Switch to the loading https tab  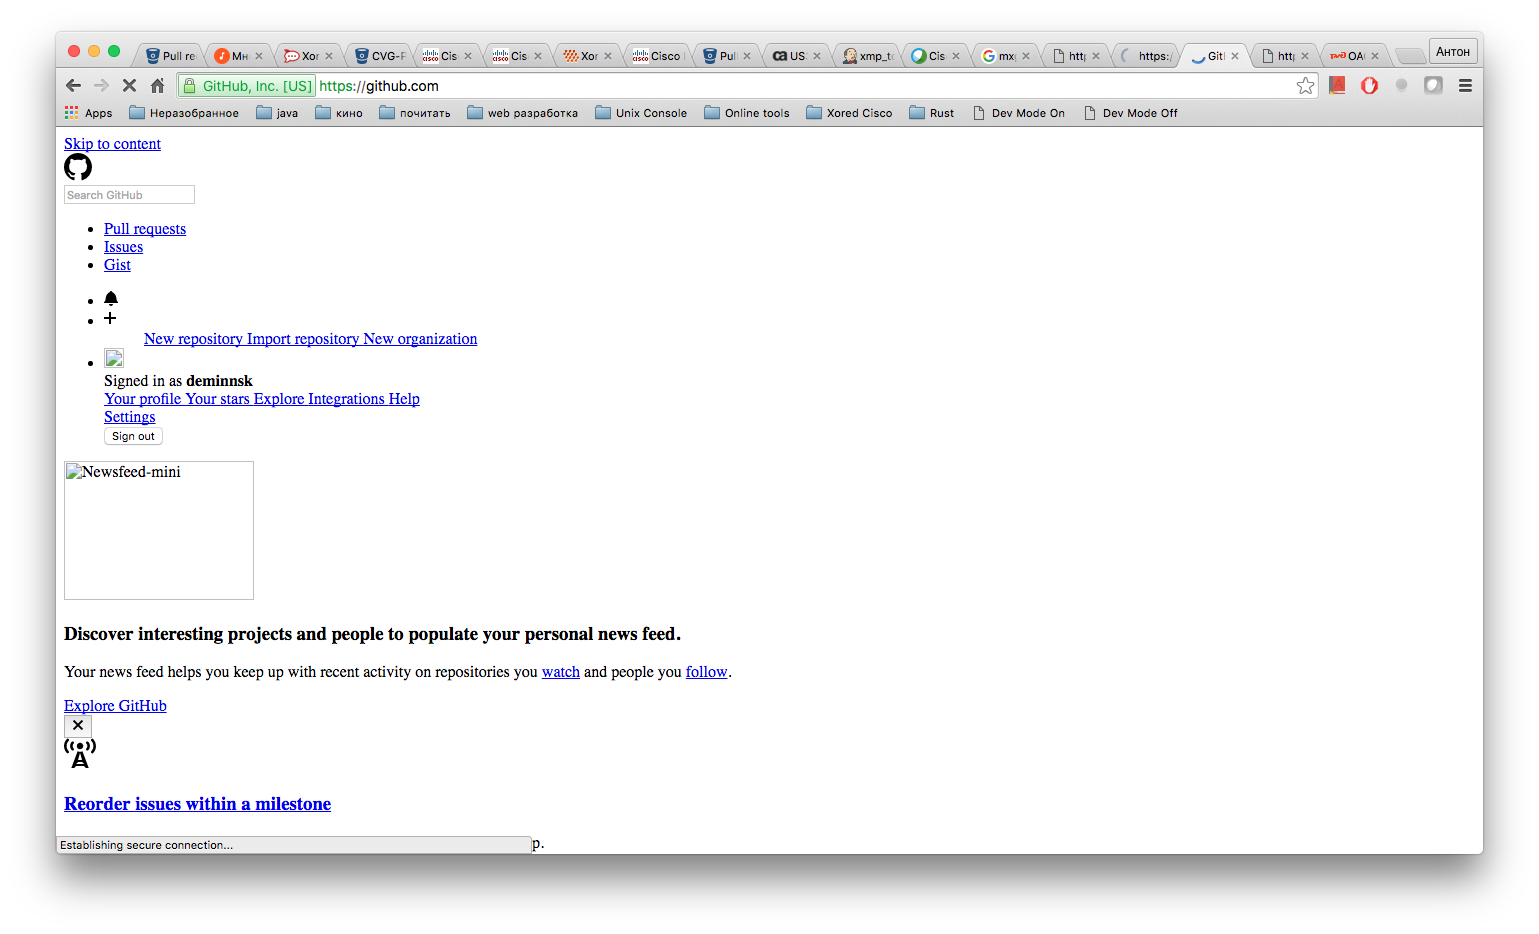pos(1145,56)
